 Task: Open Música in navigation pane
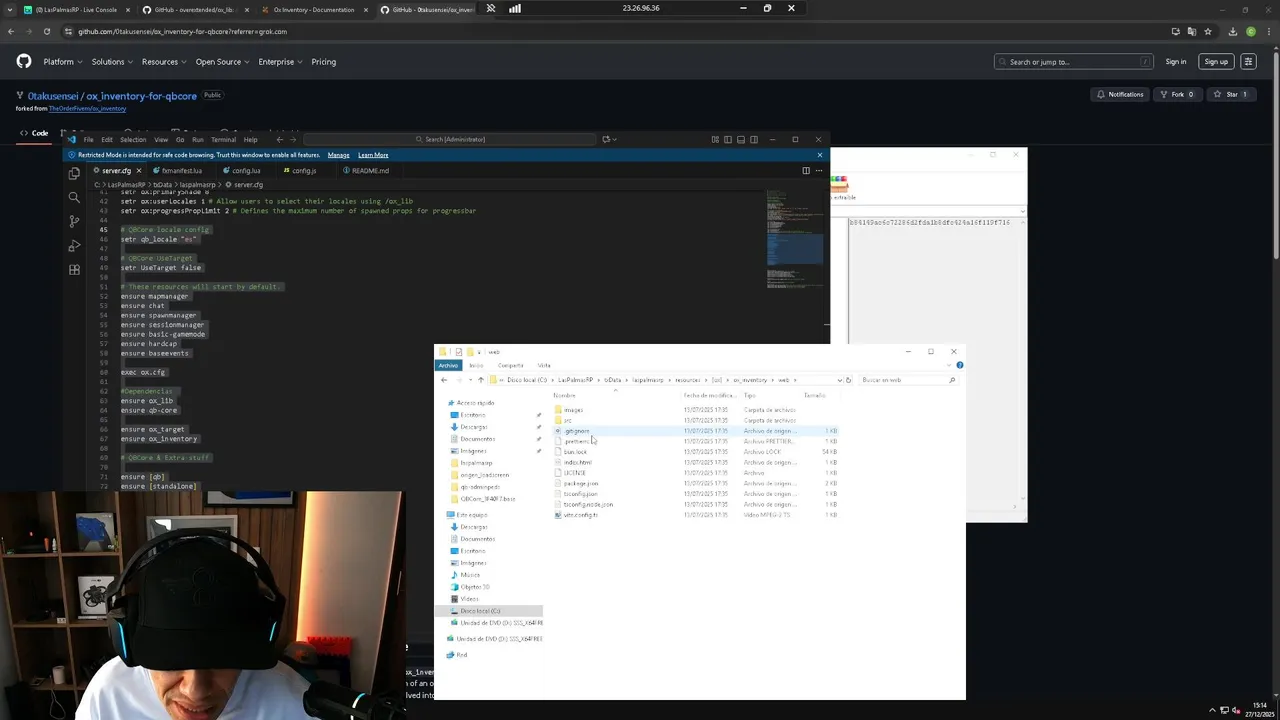tap(470, 575)
